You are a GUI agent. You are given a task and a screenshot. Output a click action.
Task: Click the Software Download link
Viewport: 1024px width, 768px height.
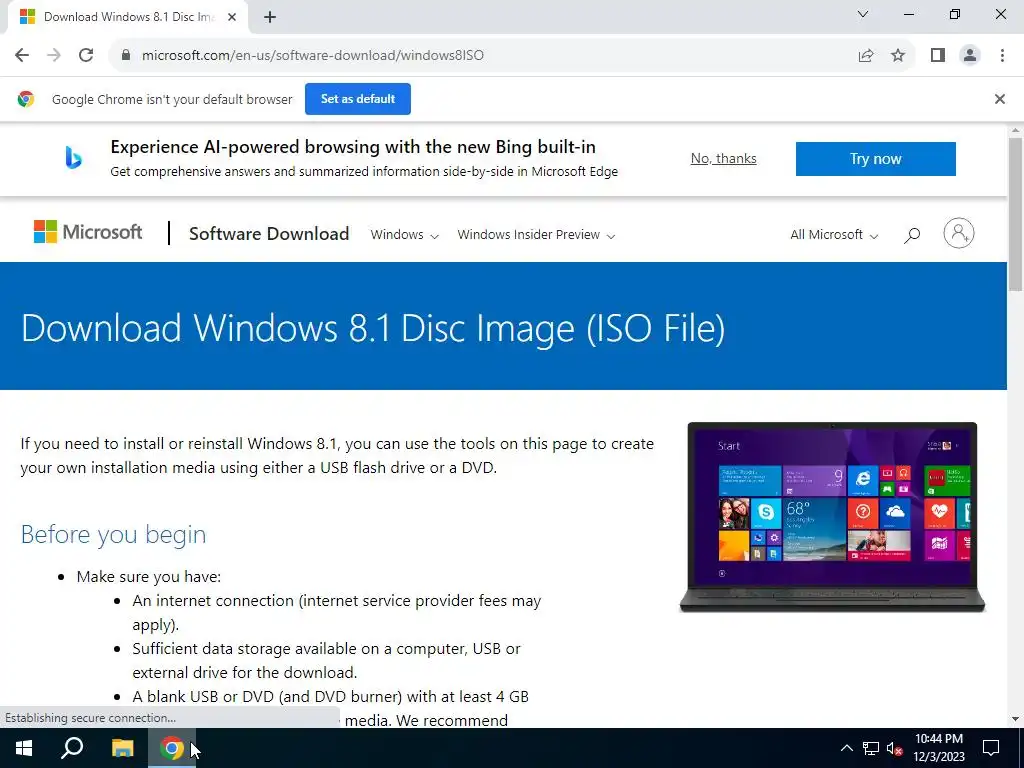(269, 234)
